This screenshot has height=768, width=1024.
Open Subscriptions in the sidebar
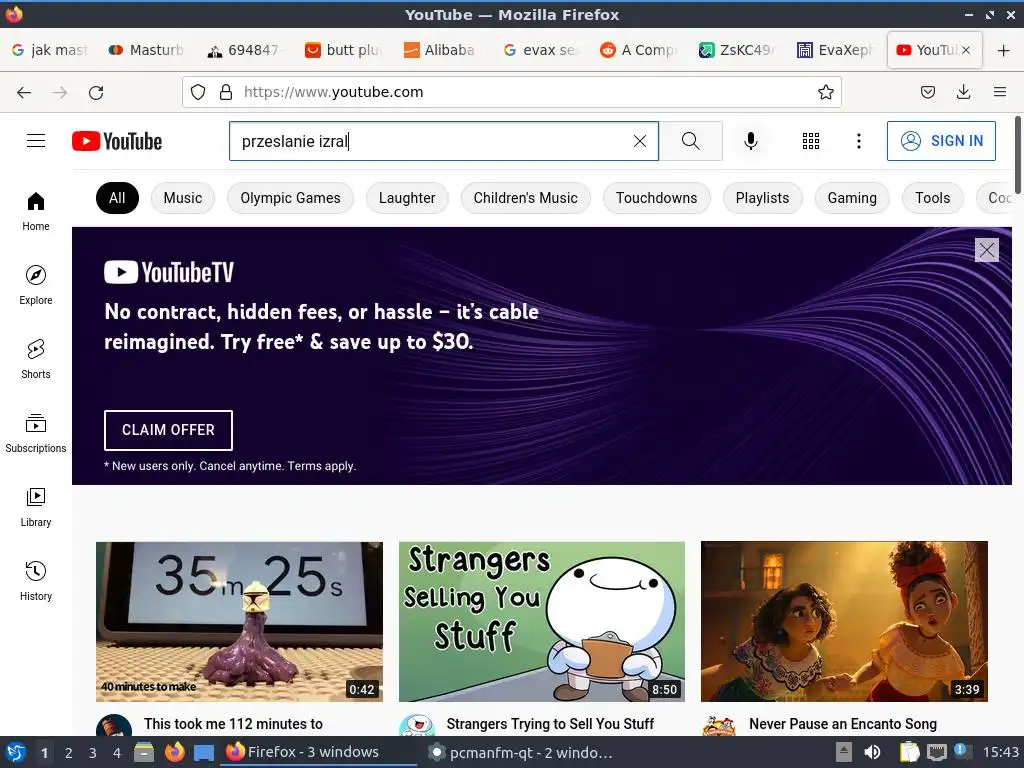pyautogui.click(x=36, y=433)
